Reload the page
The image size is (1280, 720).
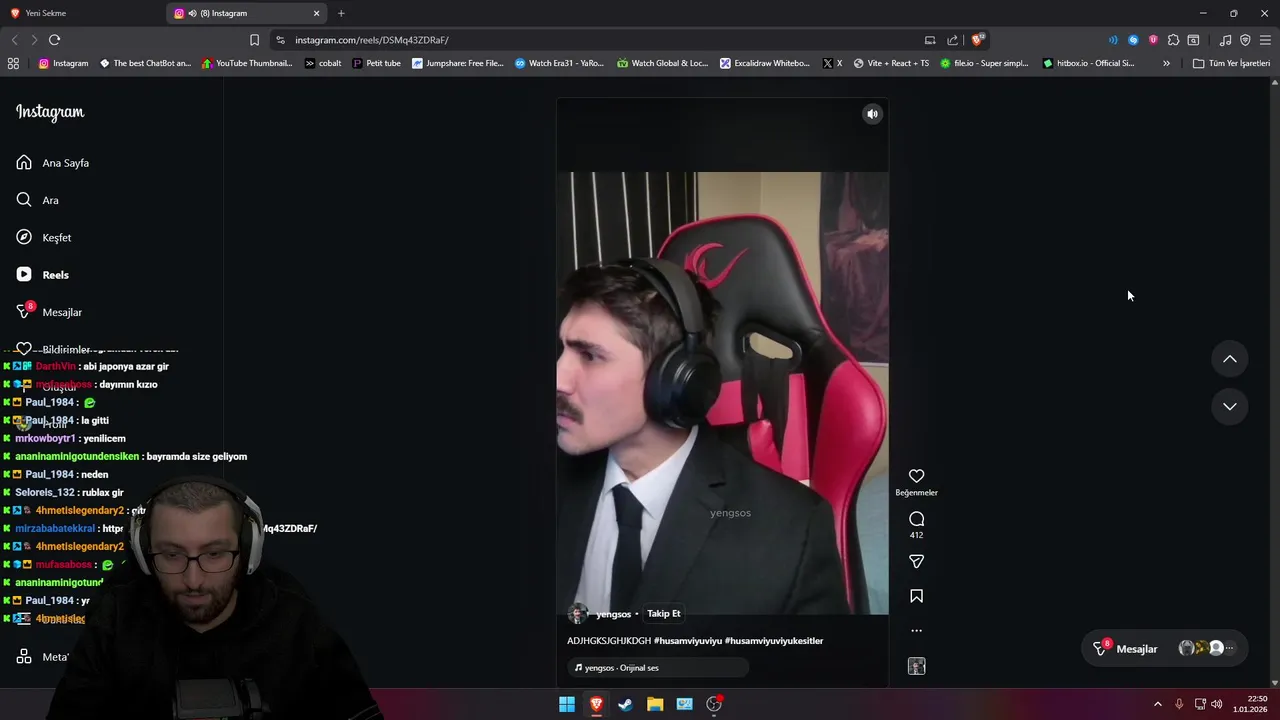pos(54,40)
